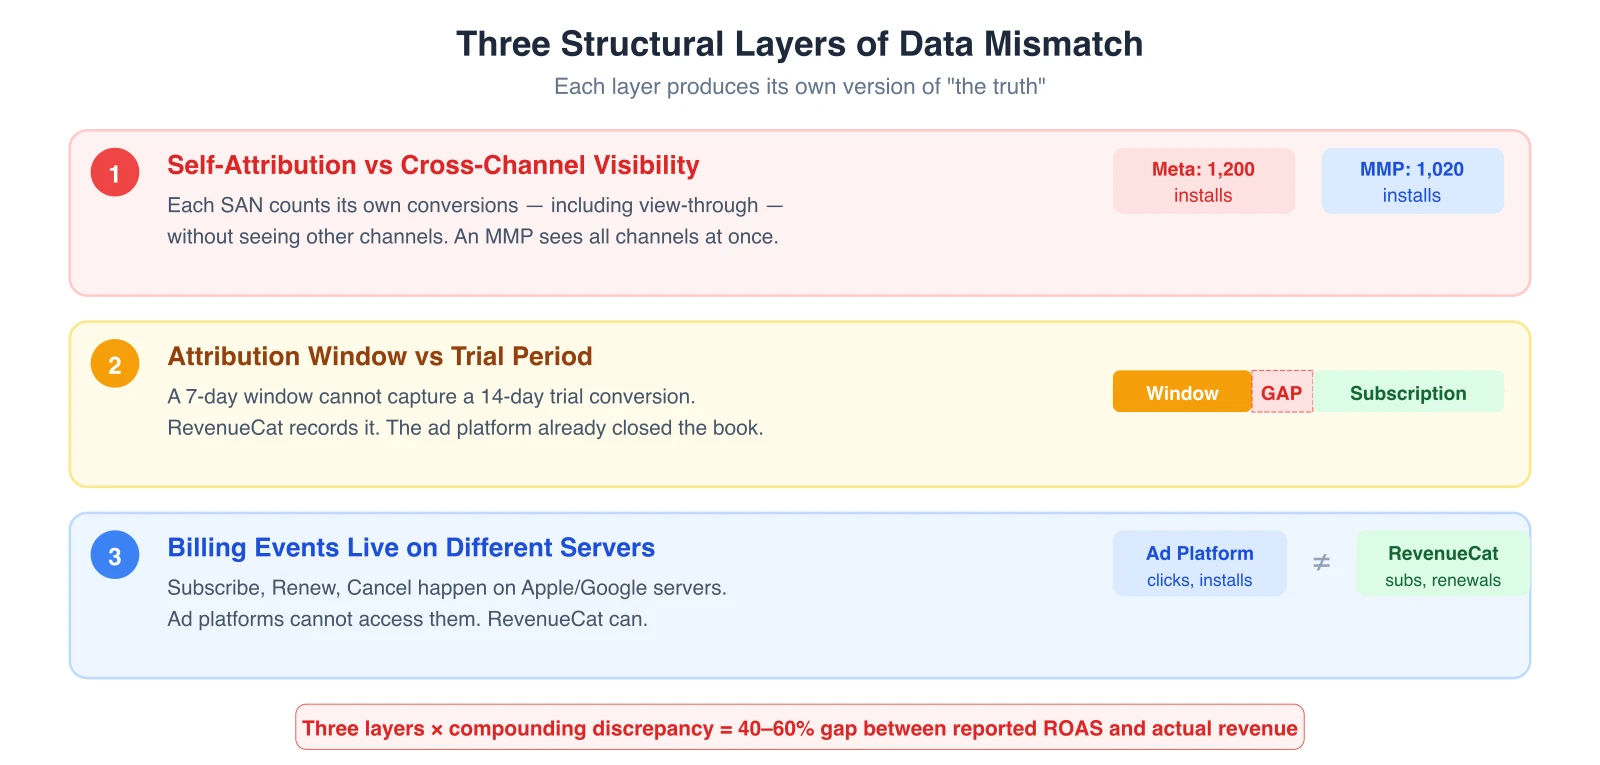Click the Apple/Google servers description text
Image resolution: width=1600 pixels, height=765 pixels.
tap(447, 603)
